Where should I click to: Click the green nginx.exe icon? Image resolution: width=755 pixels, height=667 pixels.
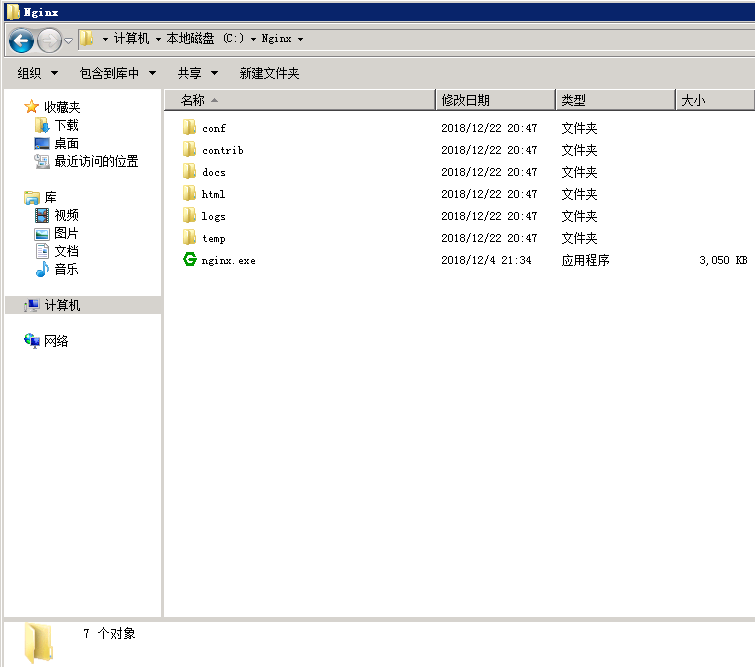[190, 260]
